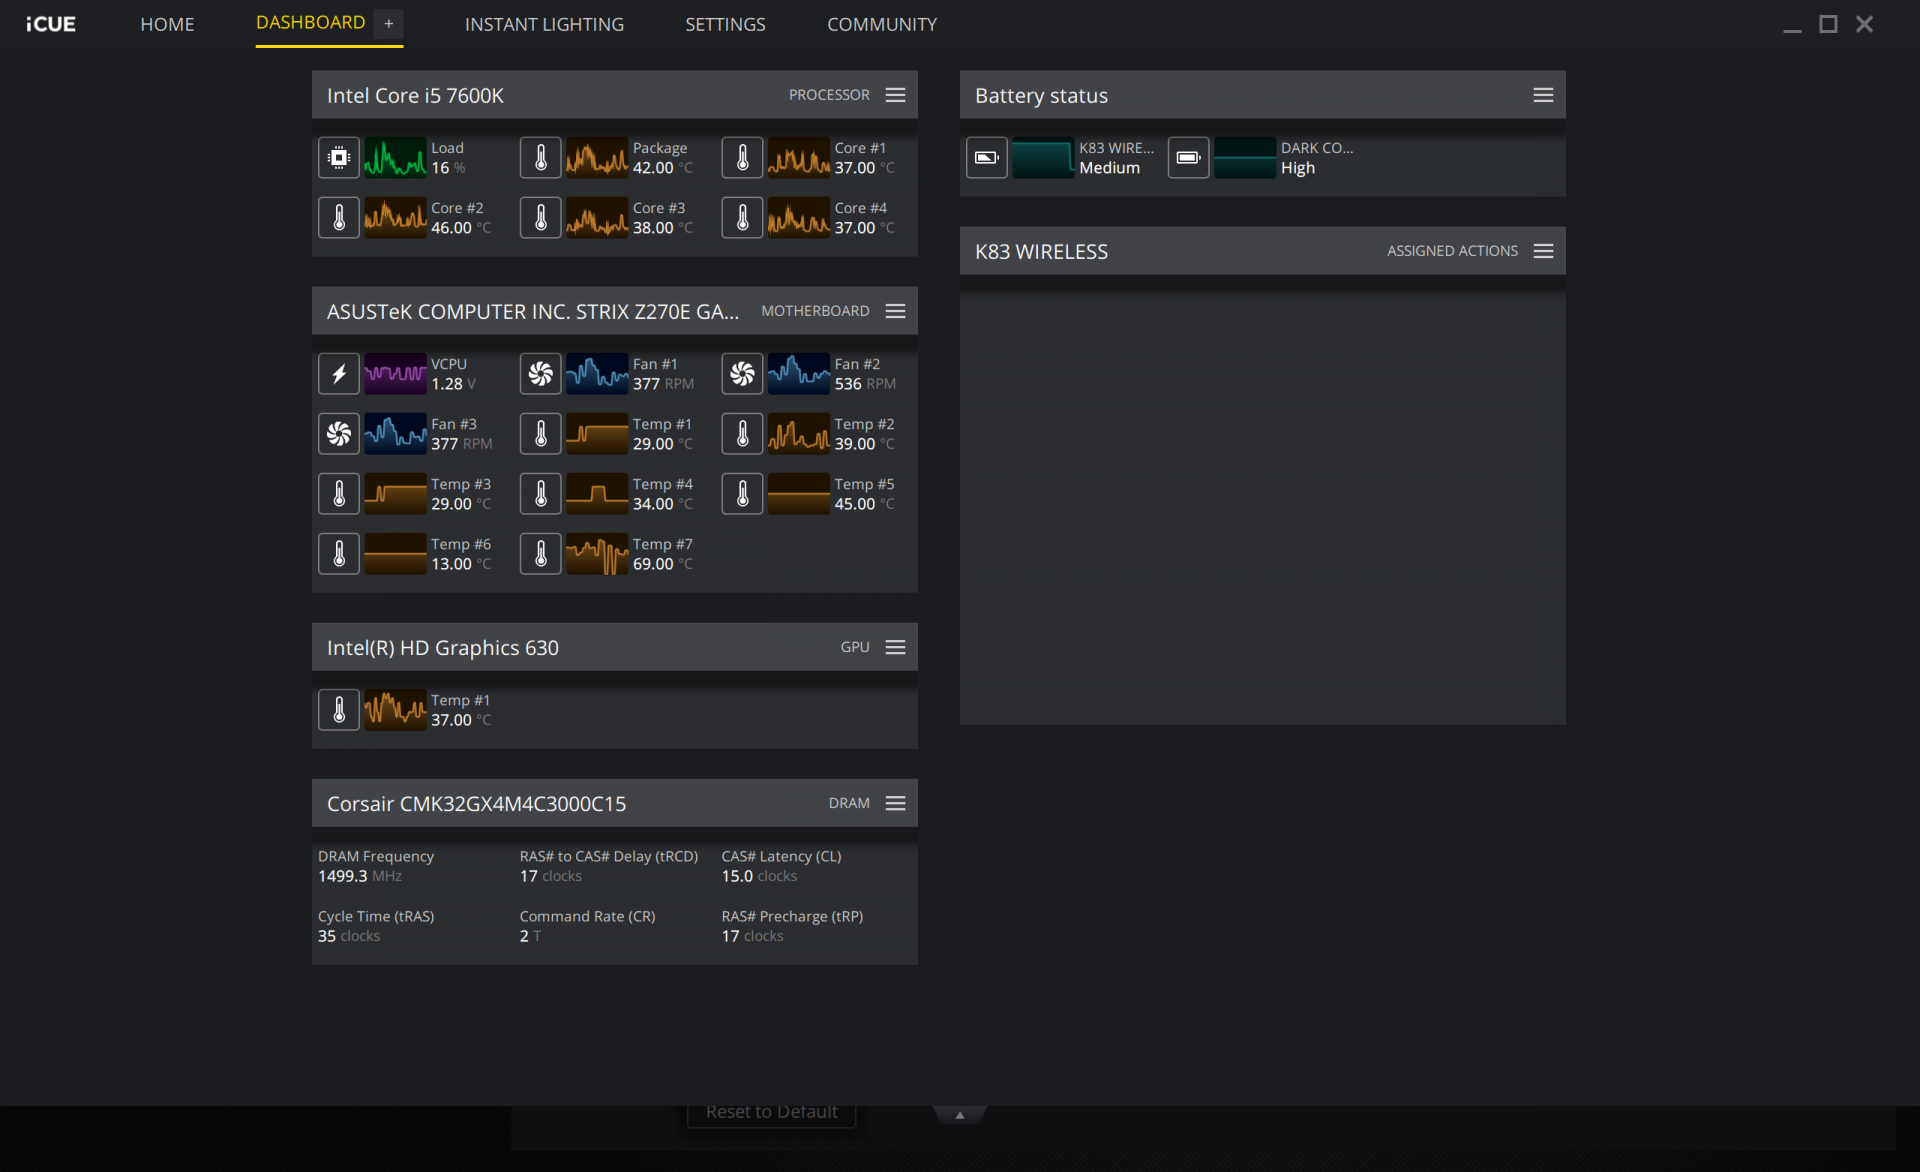
Task: Open the Settings tab
Action: (725, 24)
